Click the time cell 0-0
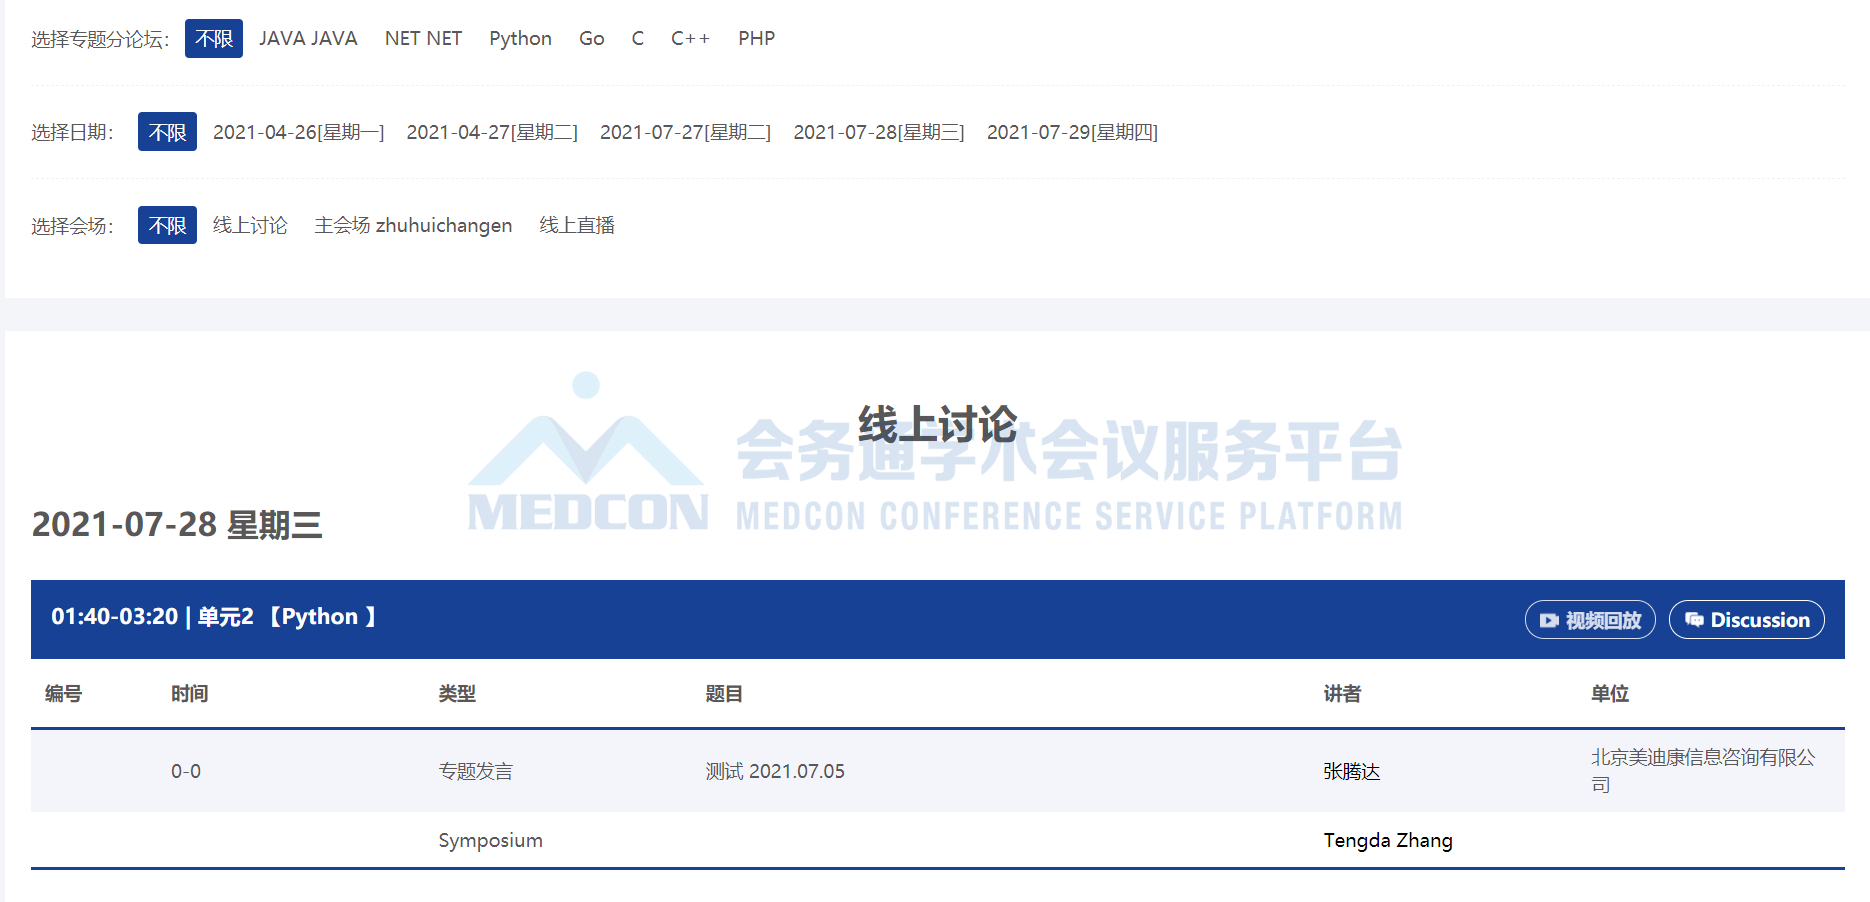 pyautogui.click(x=186, y=771)
